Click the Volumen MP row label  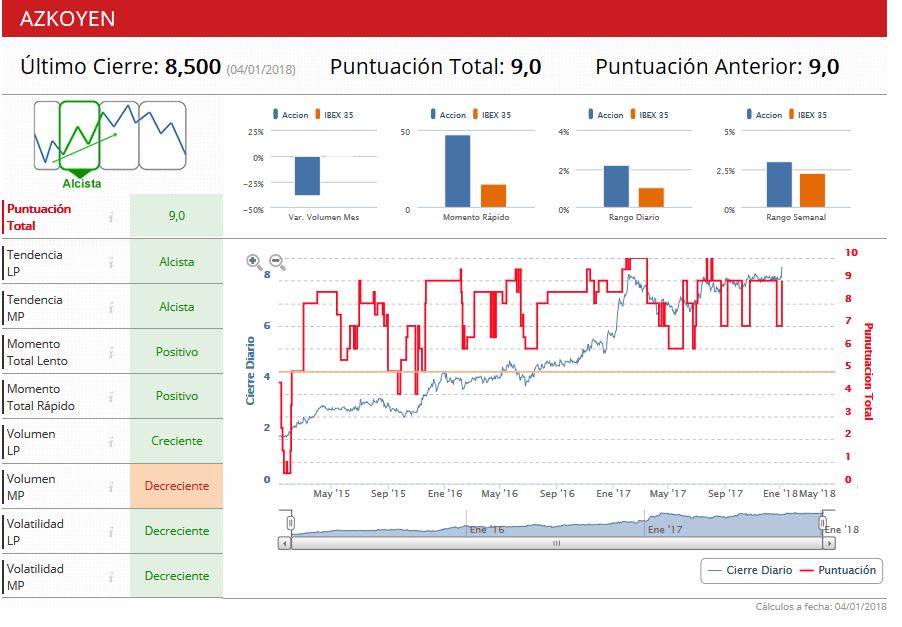coord(31,487)
